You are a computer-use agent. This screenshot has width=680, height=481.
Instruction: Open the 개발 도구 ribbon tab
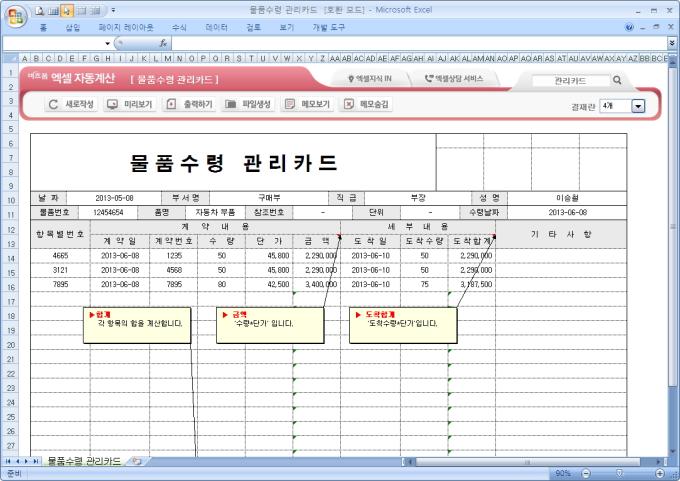[x=328, y=27]
